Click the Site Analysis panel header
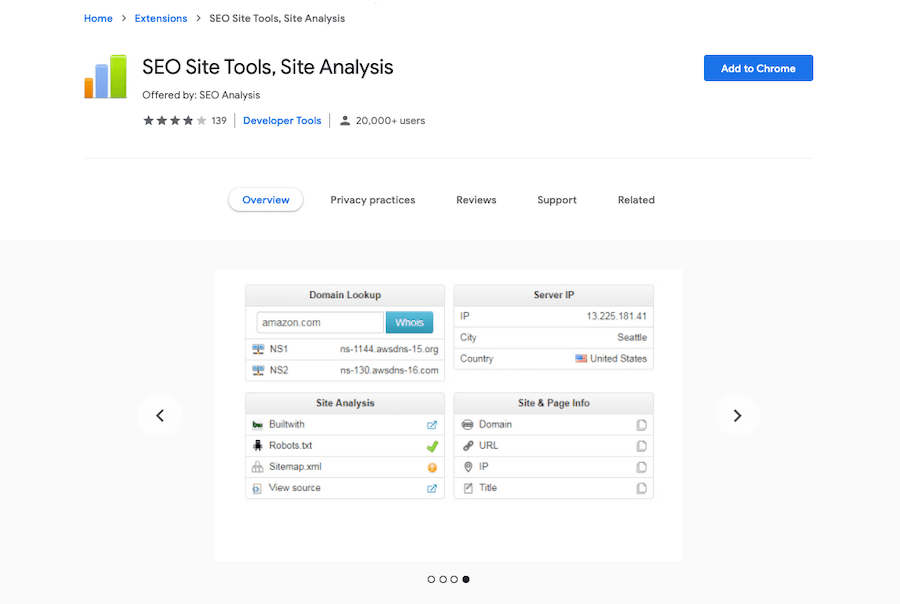Screen dimensions: 900x604 pos(345,403)
